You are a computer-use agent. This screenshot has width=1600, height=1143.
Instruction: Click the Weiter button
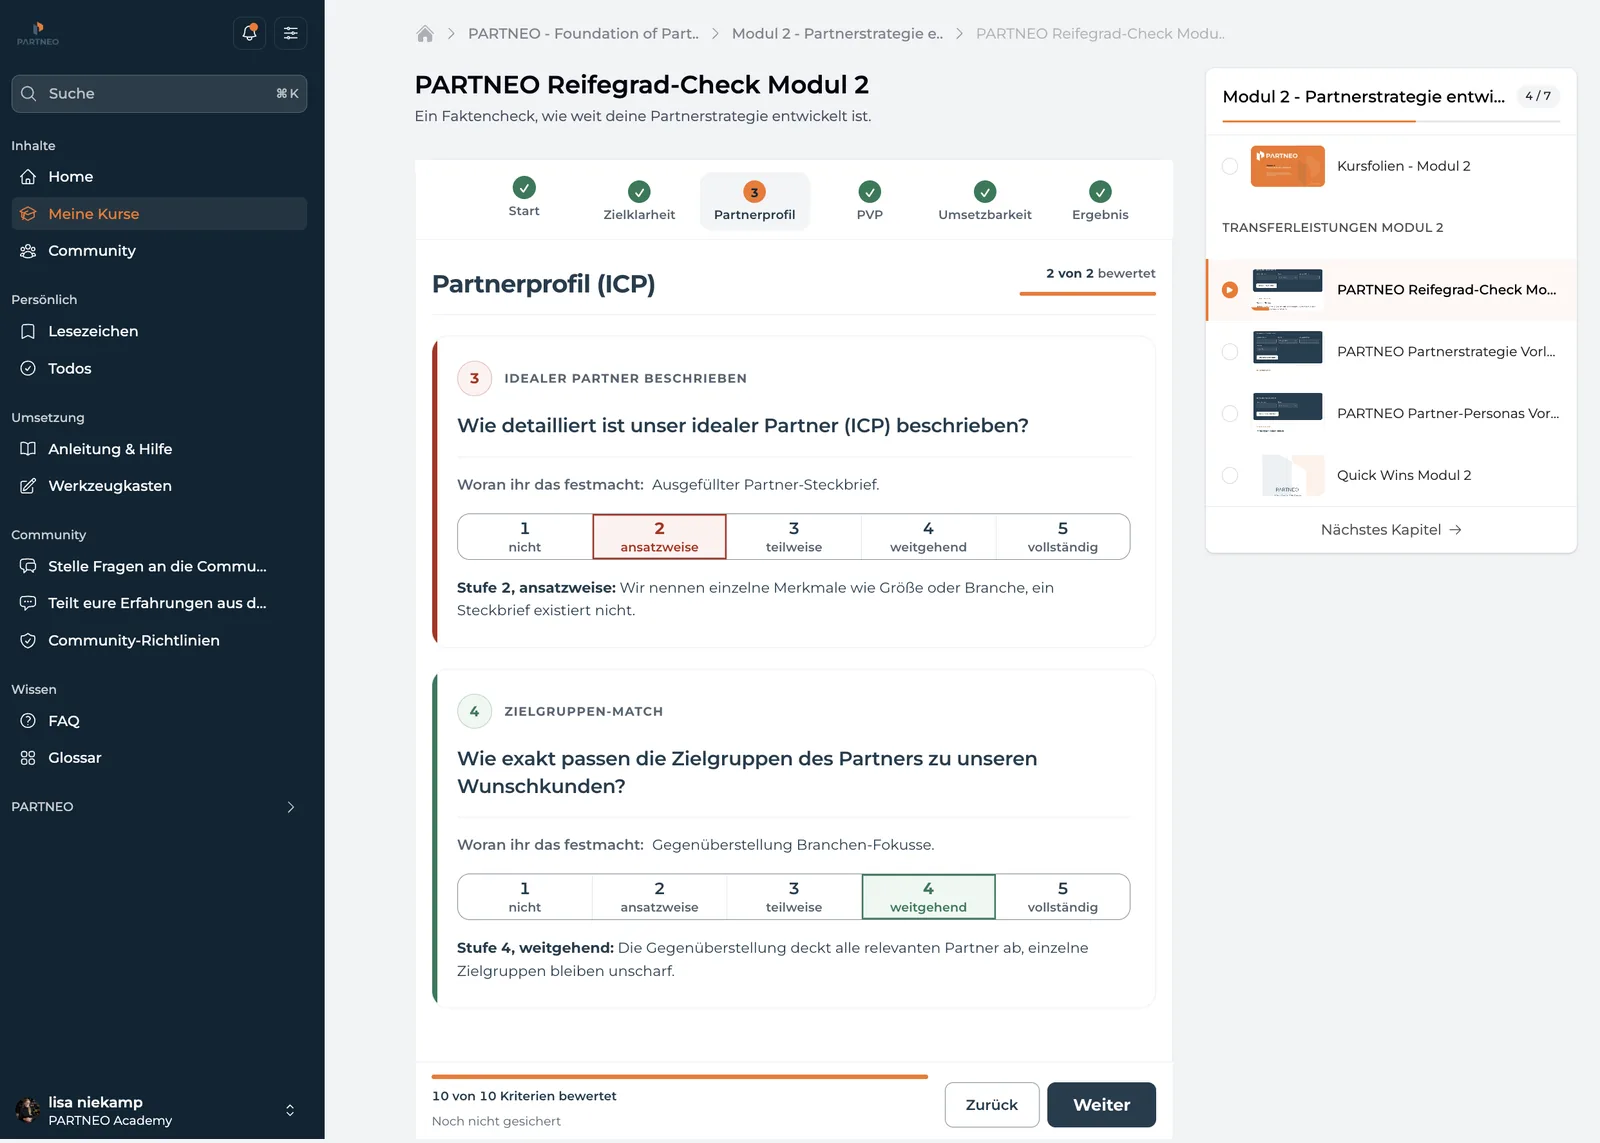[x=1102, y=1105]
